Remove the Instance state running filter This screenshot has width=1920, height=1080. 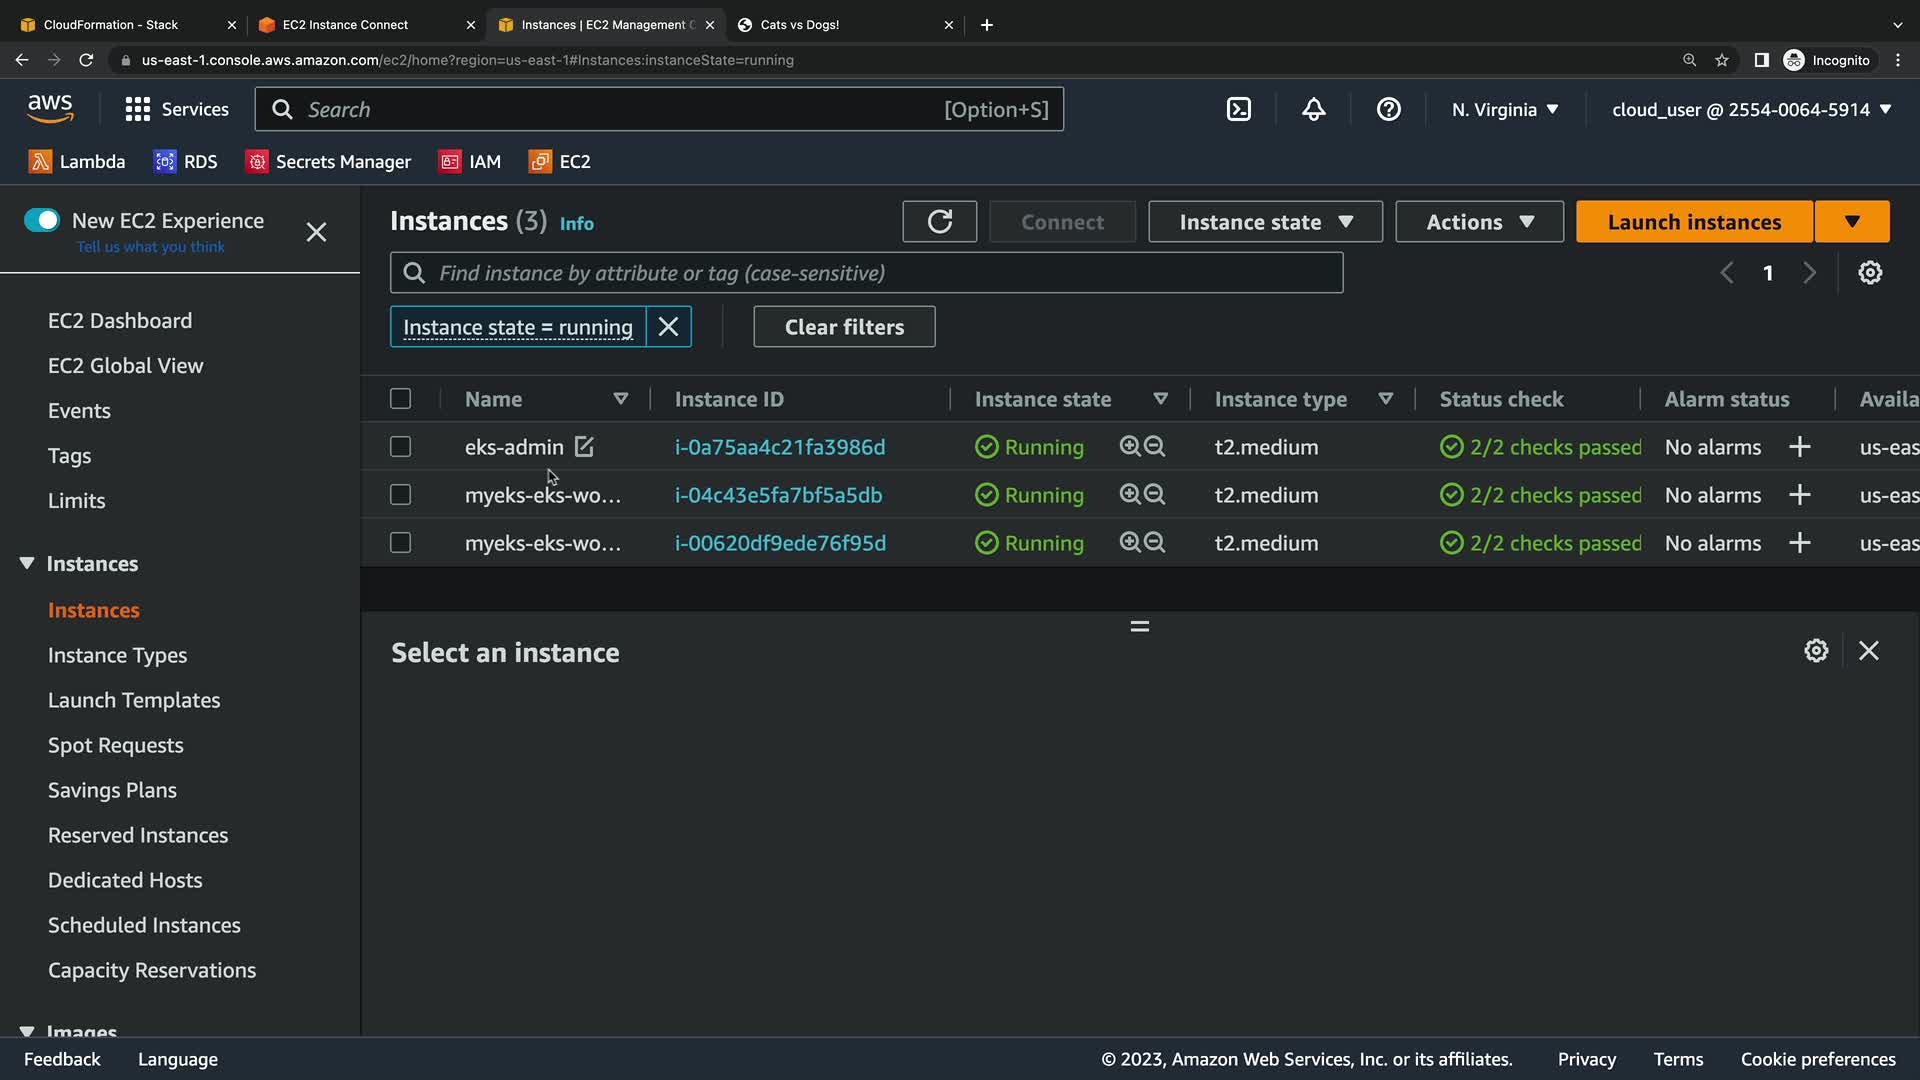pyautogui.click(x=668, y=327)
